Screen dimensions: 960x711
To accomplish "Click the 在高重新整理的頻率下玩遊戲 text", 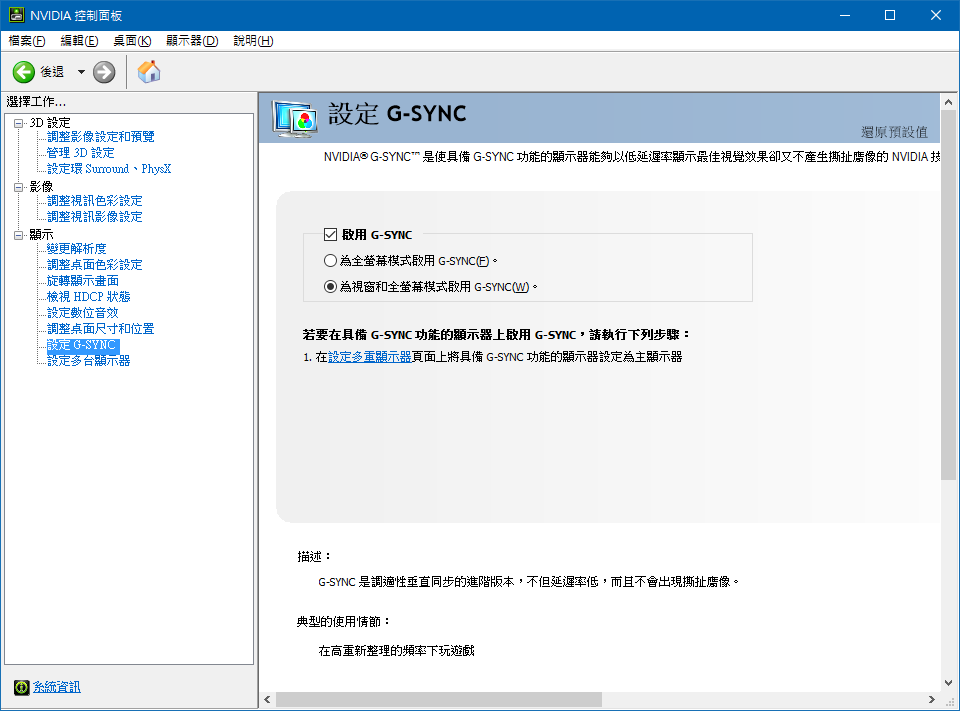I will (x=397, y=650).
